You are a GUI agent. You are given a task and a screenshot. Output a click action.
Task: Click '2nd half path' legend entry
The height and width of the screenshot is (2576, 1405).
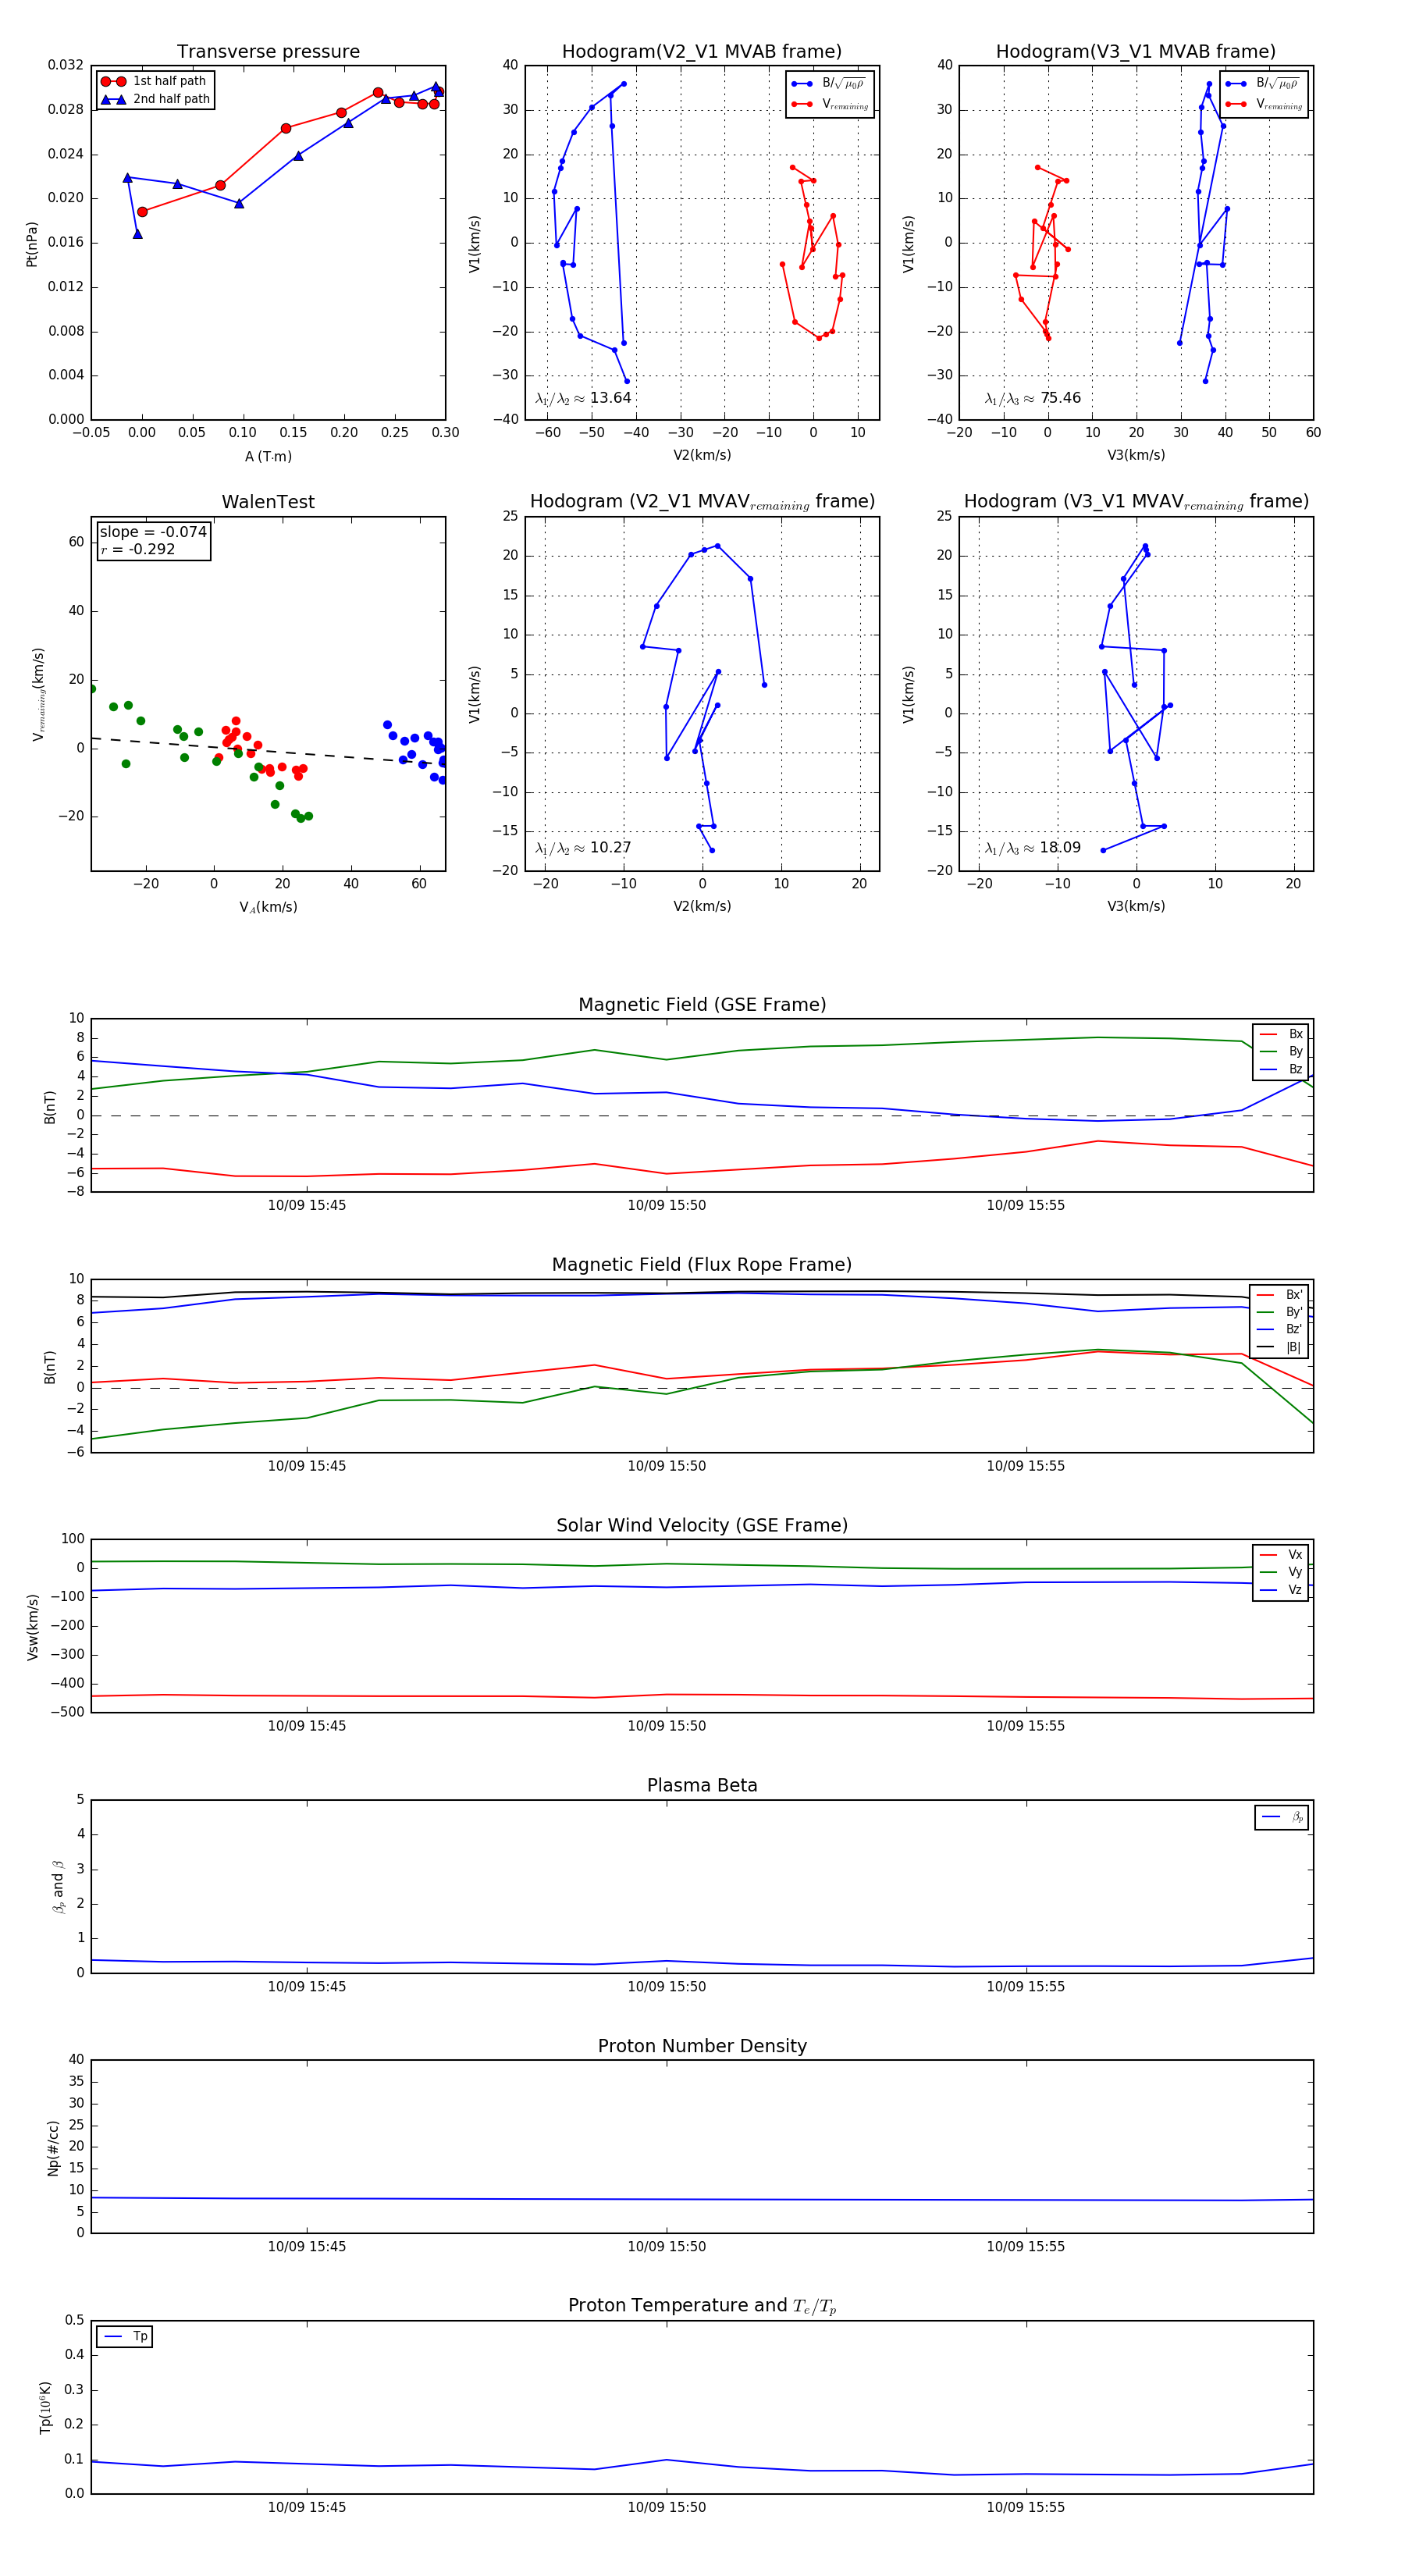[x=155, y=99]
